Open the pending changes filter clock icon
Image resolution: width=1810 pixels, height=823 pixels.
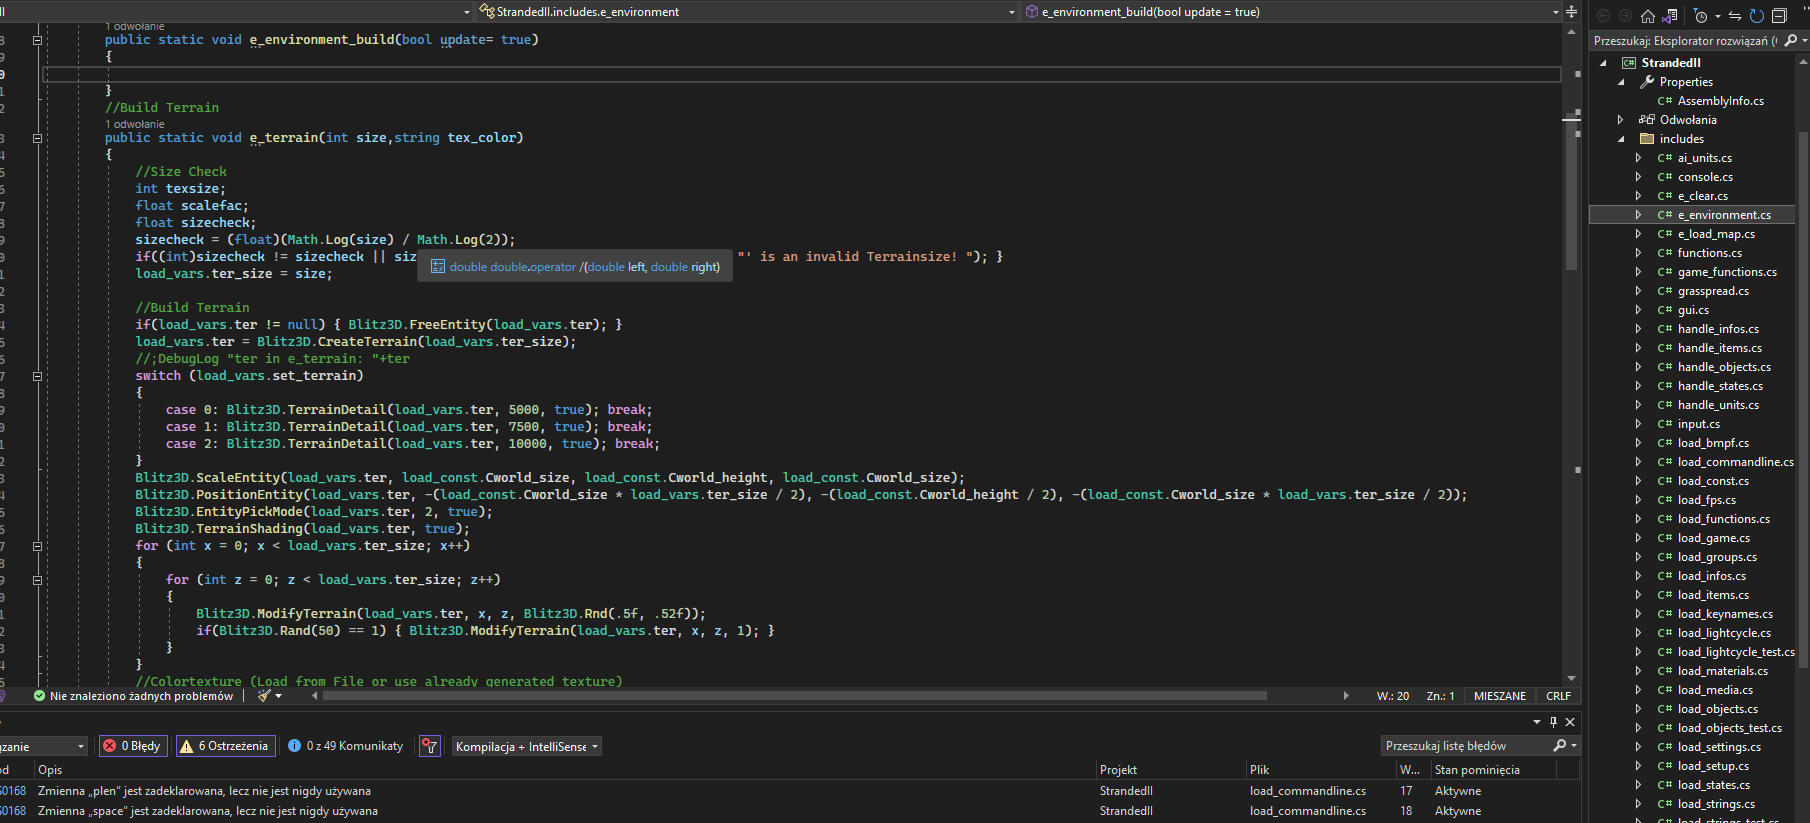click(1700, 16)
